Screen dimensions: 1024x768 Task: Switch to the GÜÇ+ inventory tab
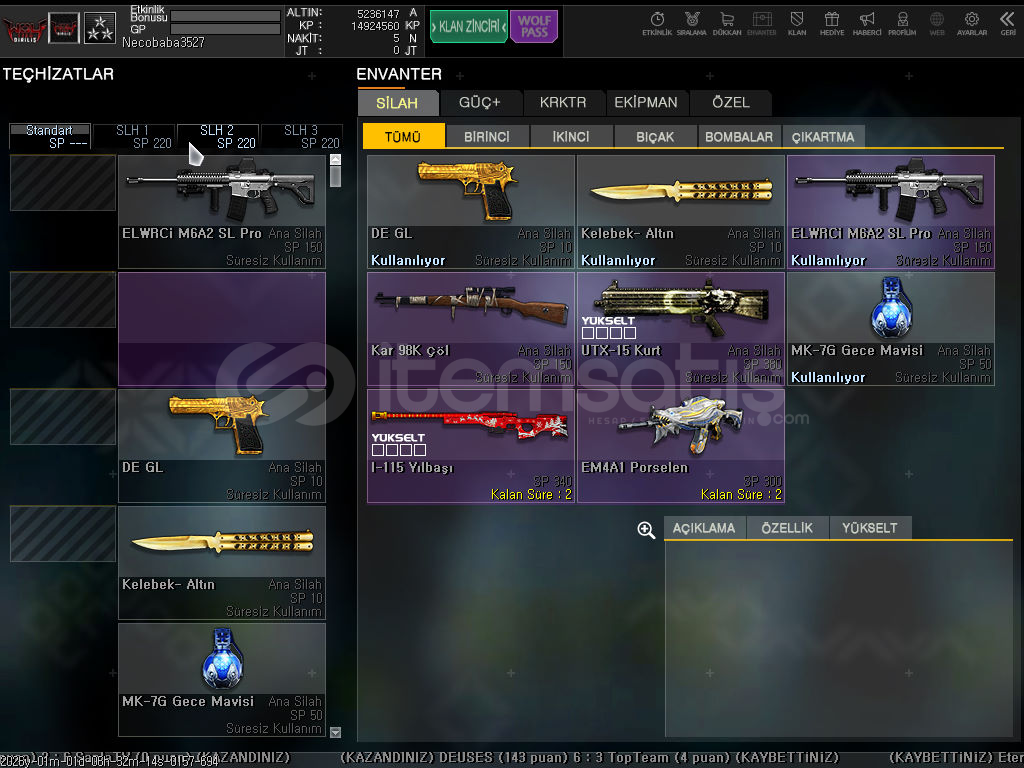[479, 102]
